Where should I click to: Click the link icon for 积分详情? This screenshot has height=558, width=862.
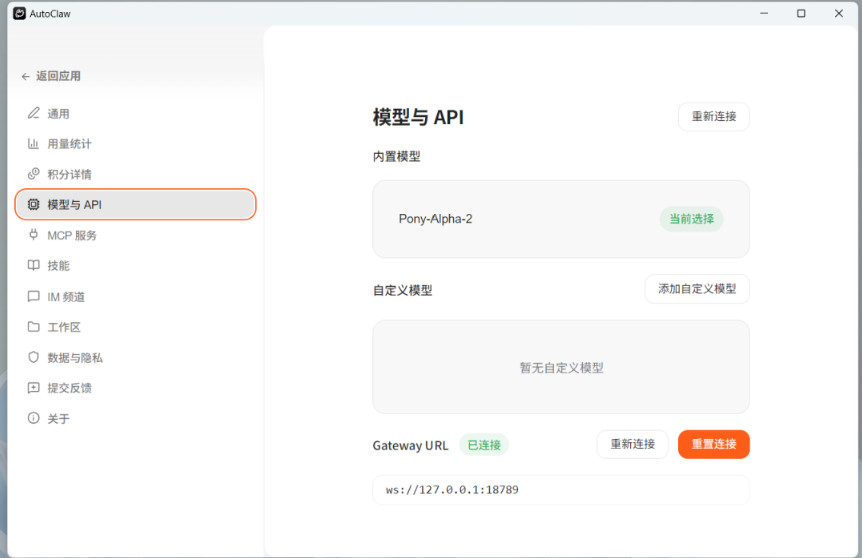coord(34,174)
